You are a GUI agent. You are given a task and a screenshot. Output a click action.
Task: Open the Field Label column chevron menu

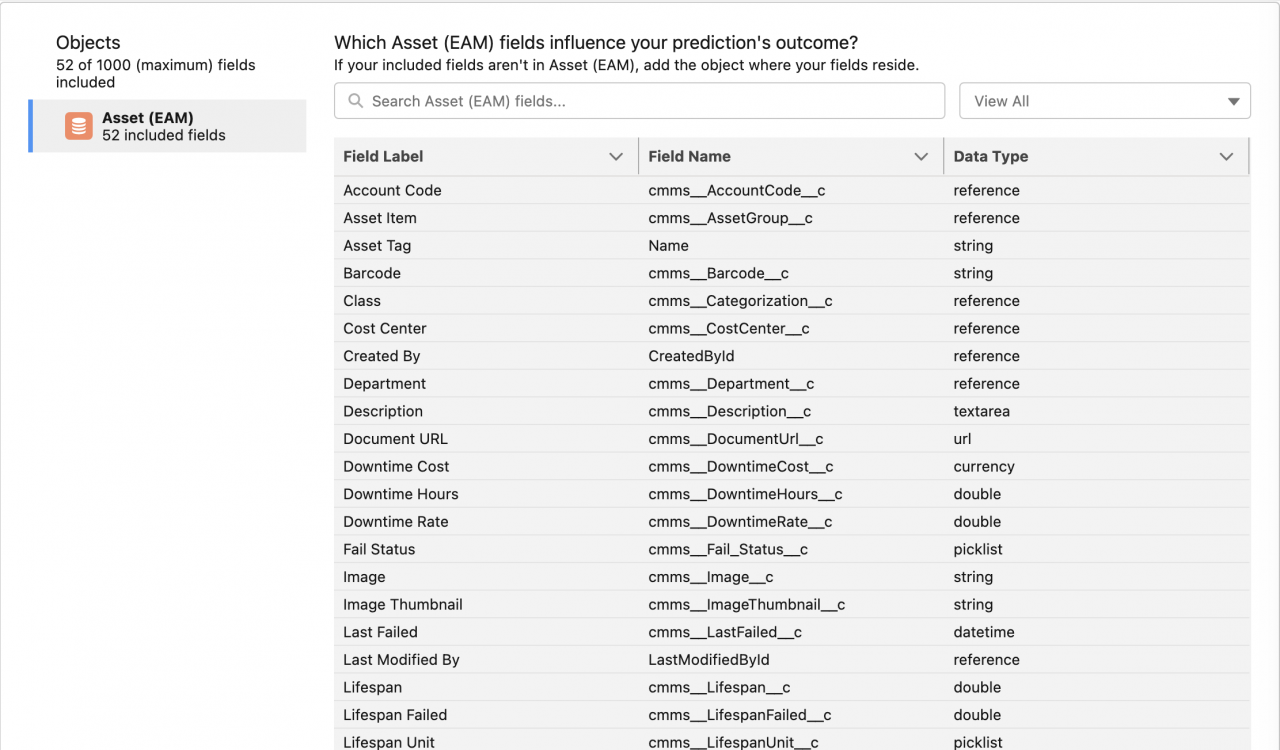pyautogui.click(x=616, y=156)
